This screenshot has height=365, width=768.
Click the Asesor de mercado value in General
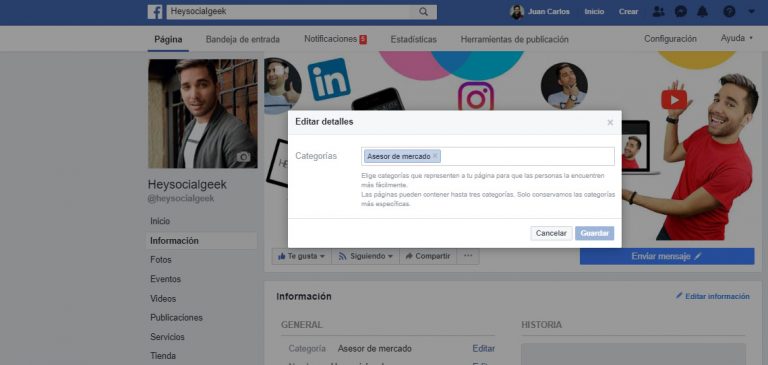[x=375, y=349]
